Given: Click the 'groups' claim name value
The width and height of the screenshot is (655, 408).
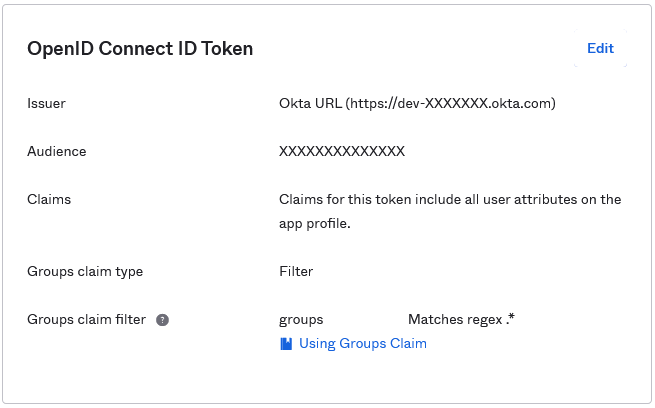Looking at the screenshot, I should click(x=301, y=320).
